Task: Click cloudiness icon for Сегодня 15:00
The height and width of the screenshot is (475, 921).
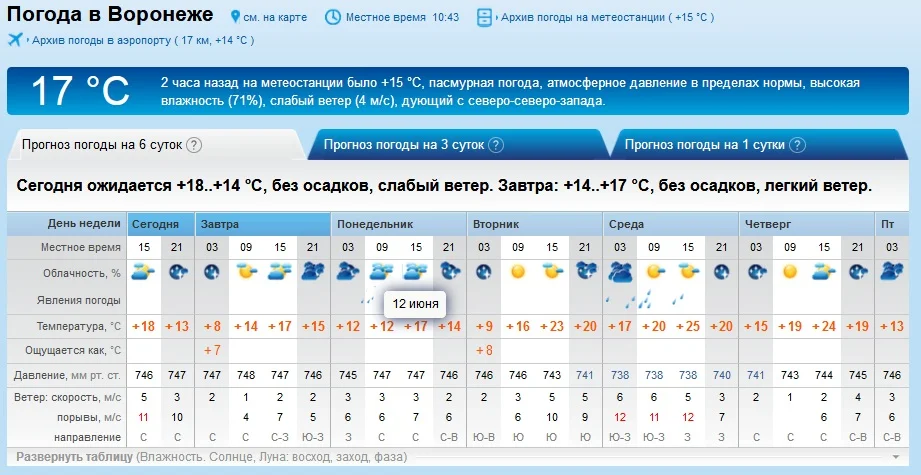Action: click(144, 272)
